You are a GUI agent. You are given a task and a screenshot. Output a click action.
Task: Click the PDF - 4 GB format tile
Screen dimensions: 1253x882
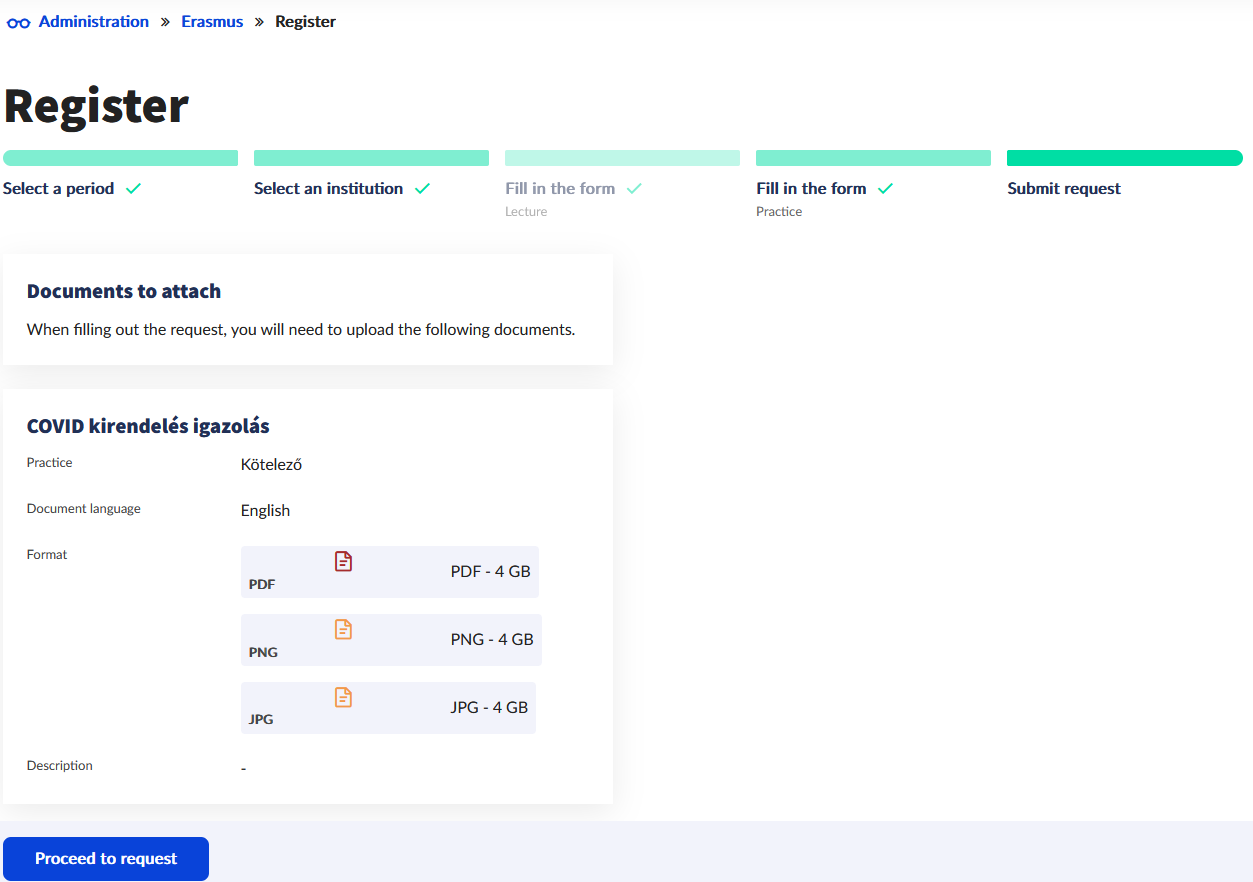(x=390, y=572)
